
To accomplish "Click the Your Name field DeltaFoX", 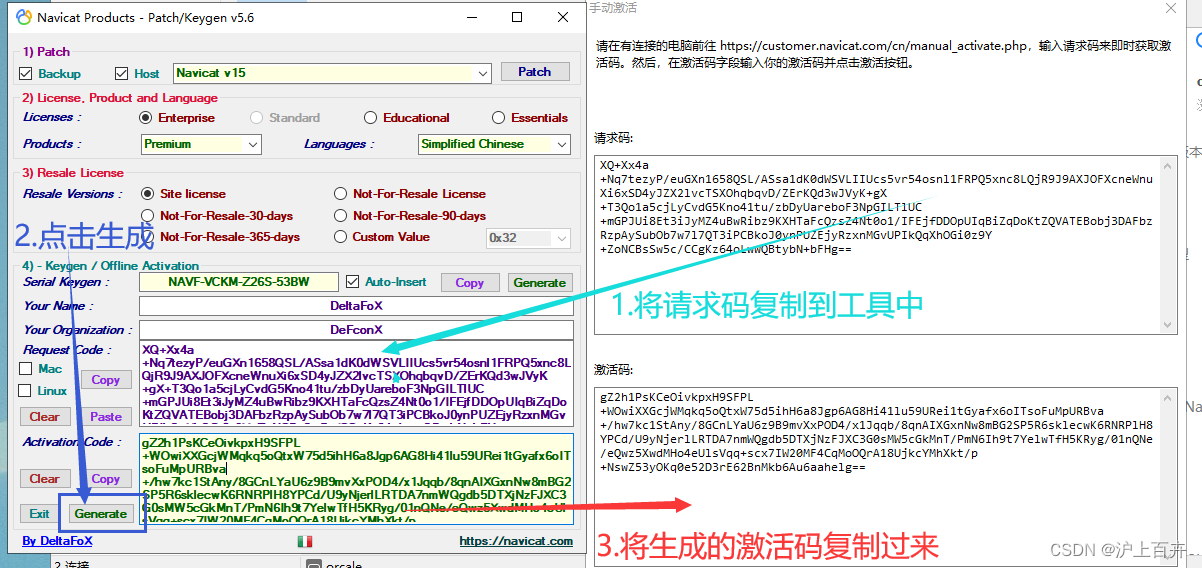I will [356, 306].
